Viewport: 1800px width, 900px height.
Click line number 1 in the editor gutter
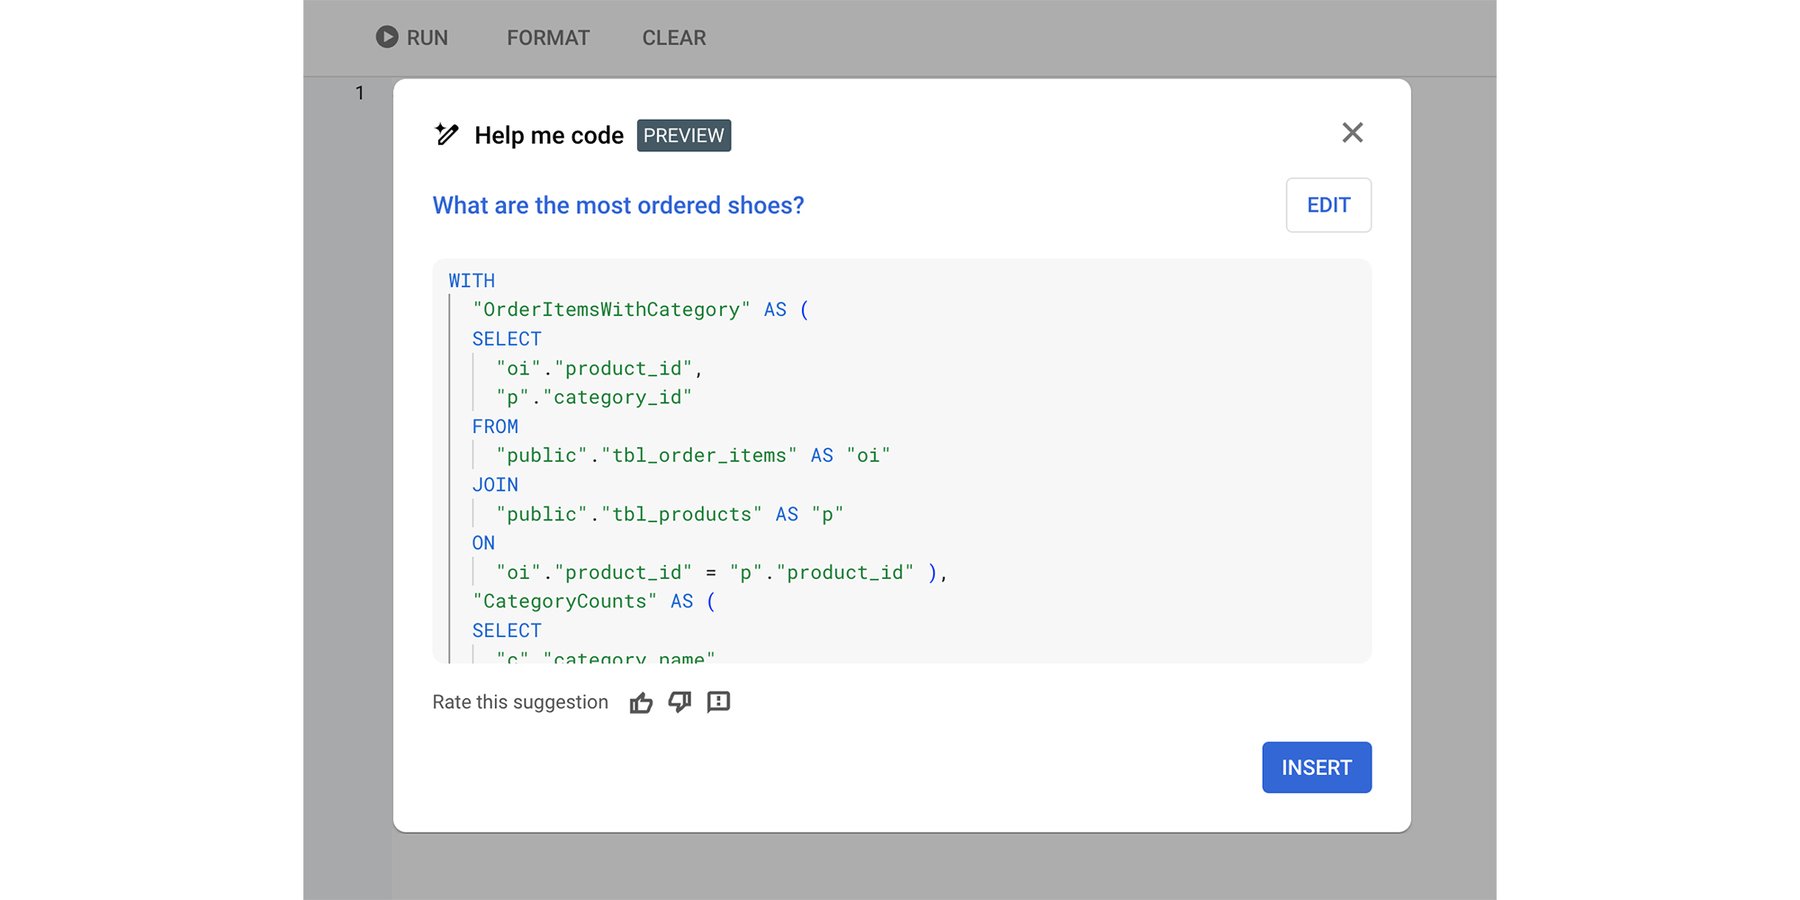tap(360, 93)
